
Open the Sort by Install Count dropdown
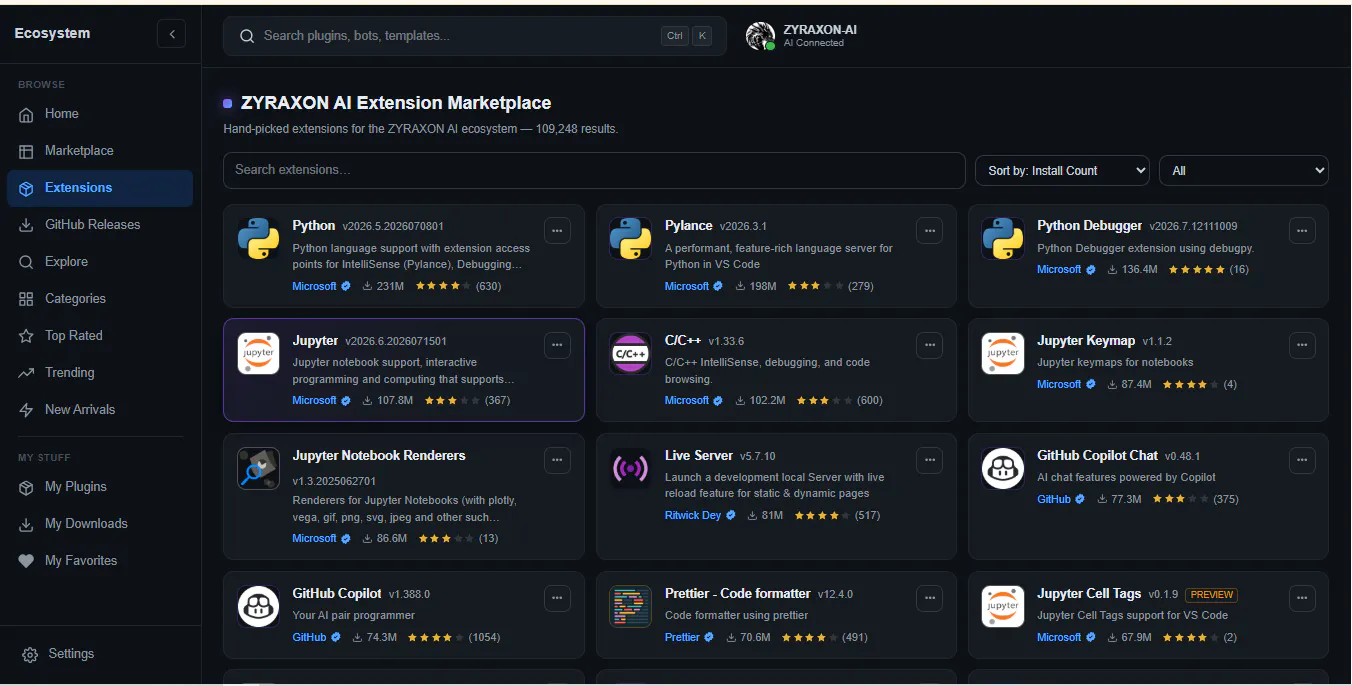pos(1062,171)
